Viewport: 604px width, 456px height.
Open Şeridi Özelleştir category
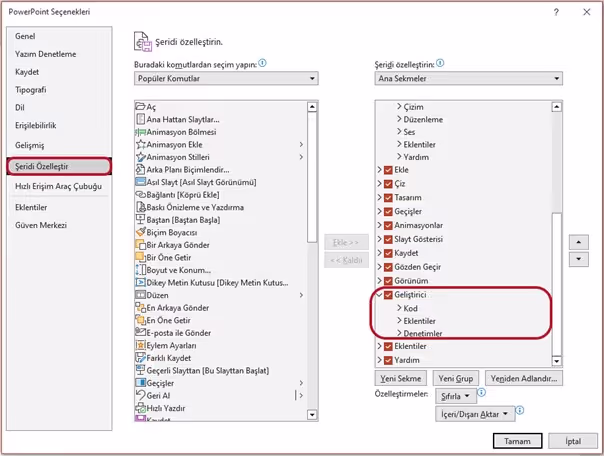coord(59,166)
